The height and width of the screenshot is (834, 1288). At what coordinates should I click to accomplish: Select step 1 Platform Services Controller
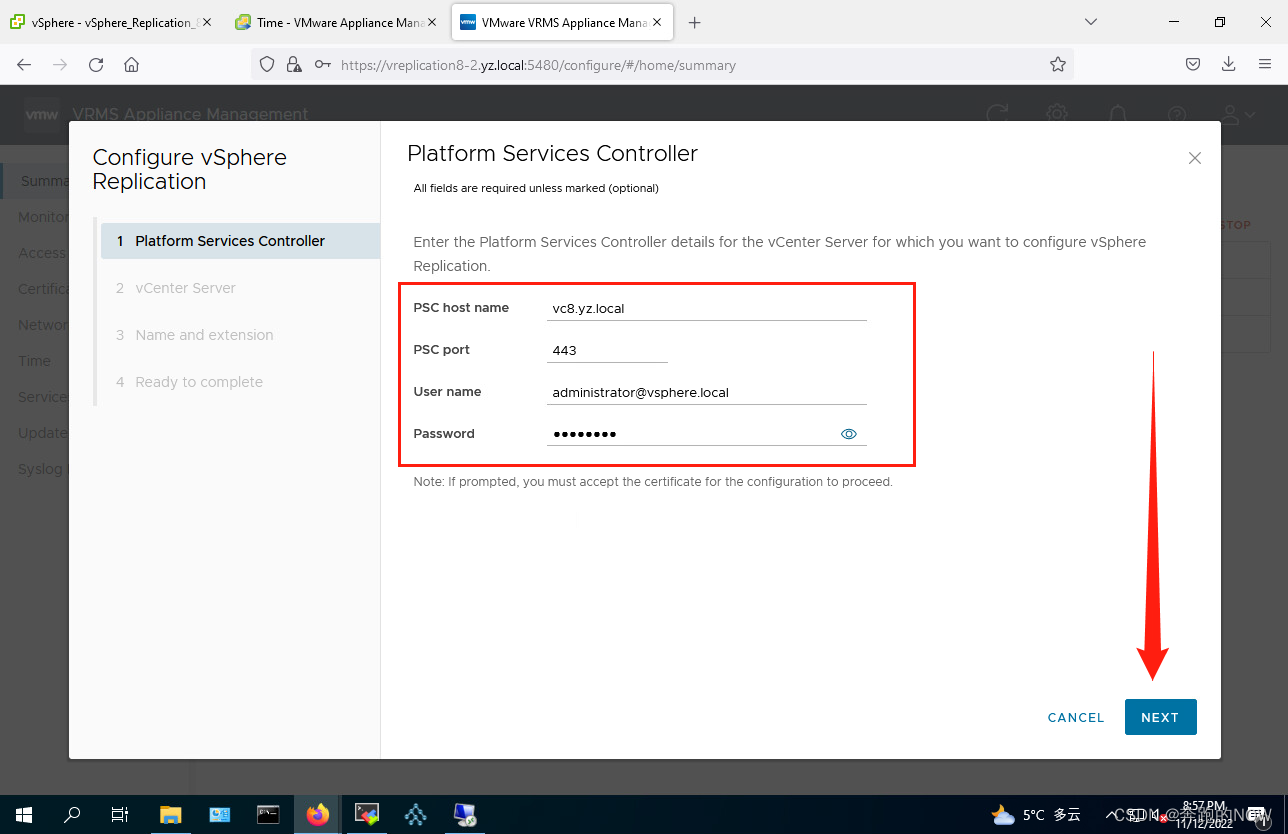240,241
